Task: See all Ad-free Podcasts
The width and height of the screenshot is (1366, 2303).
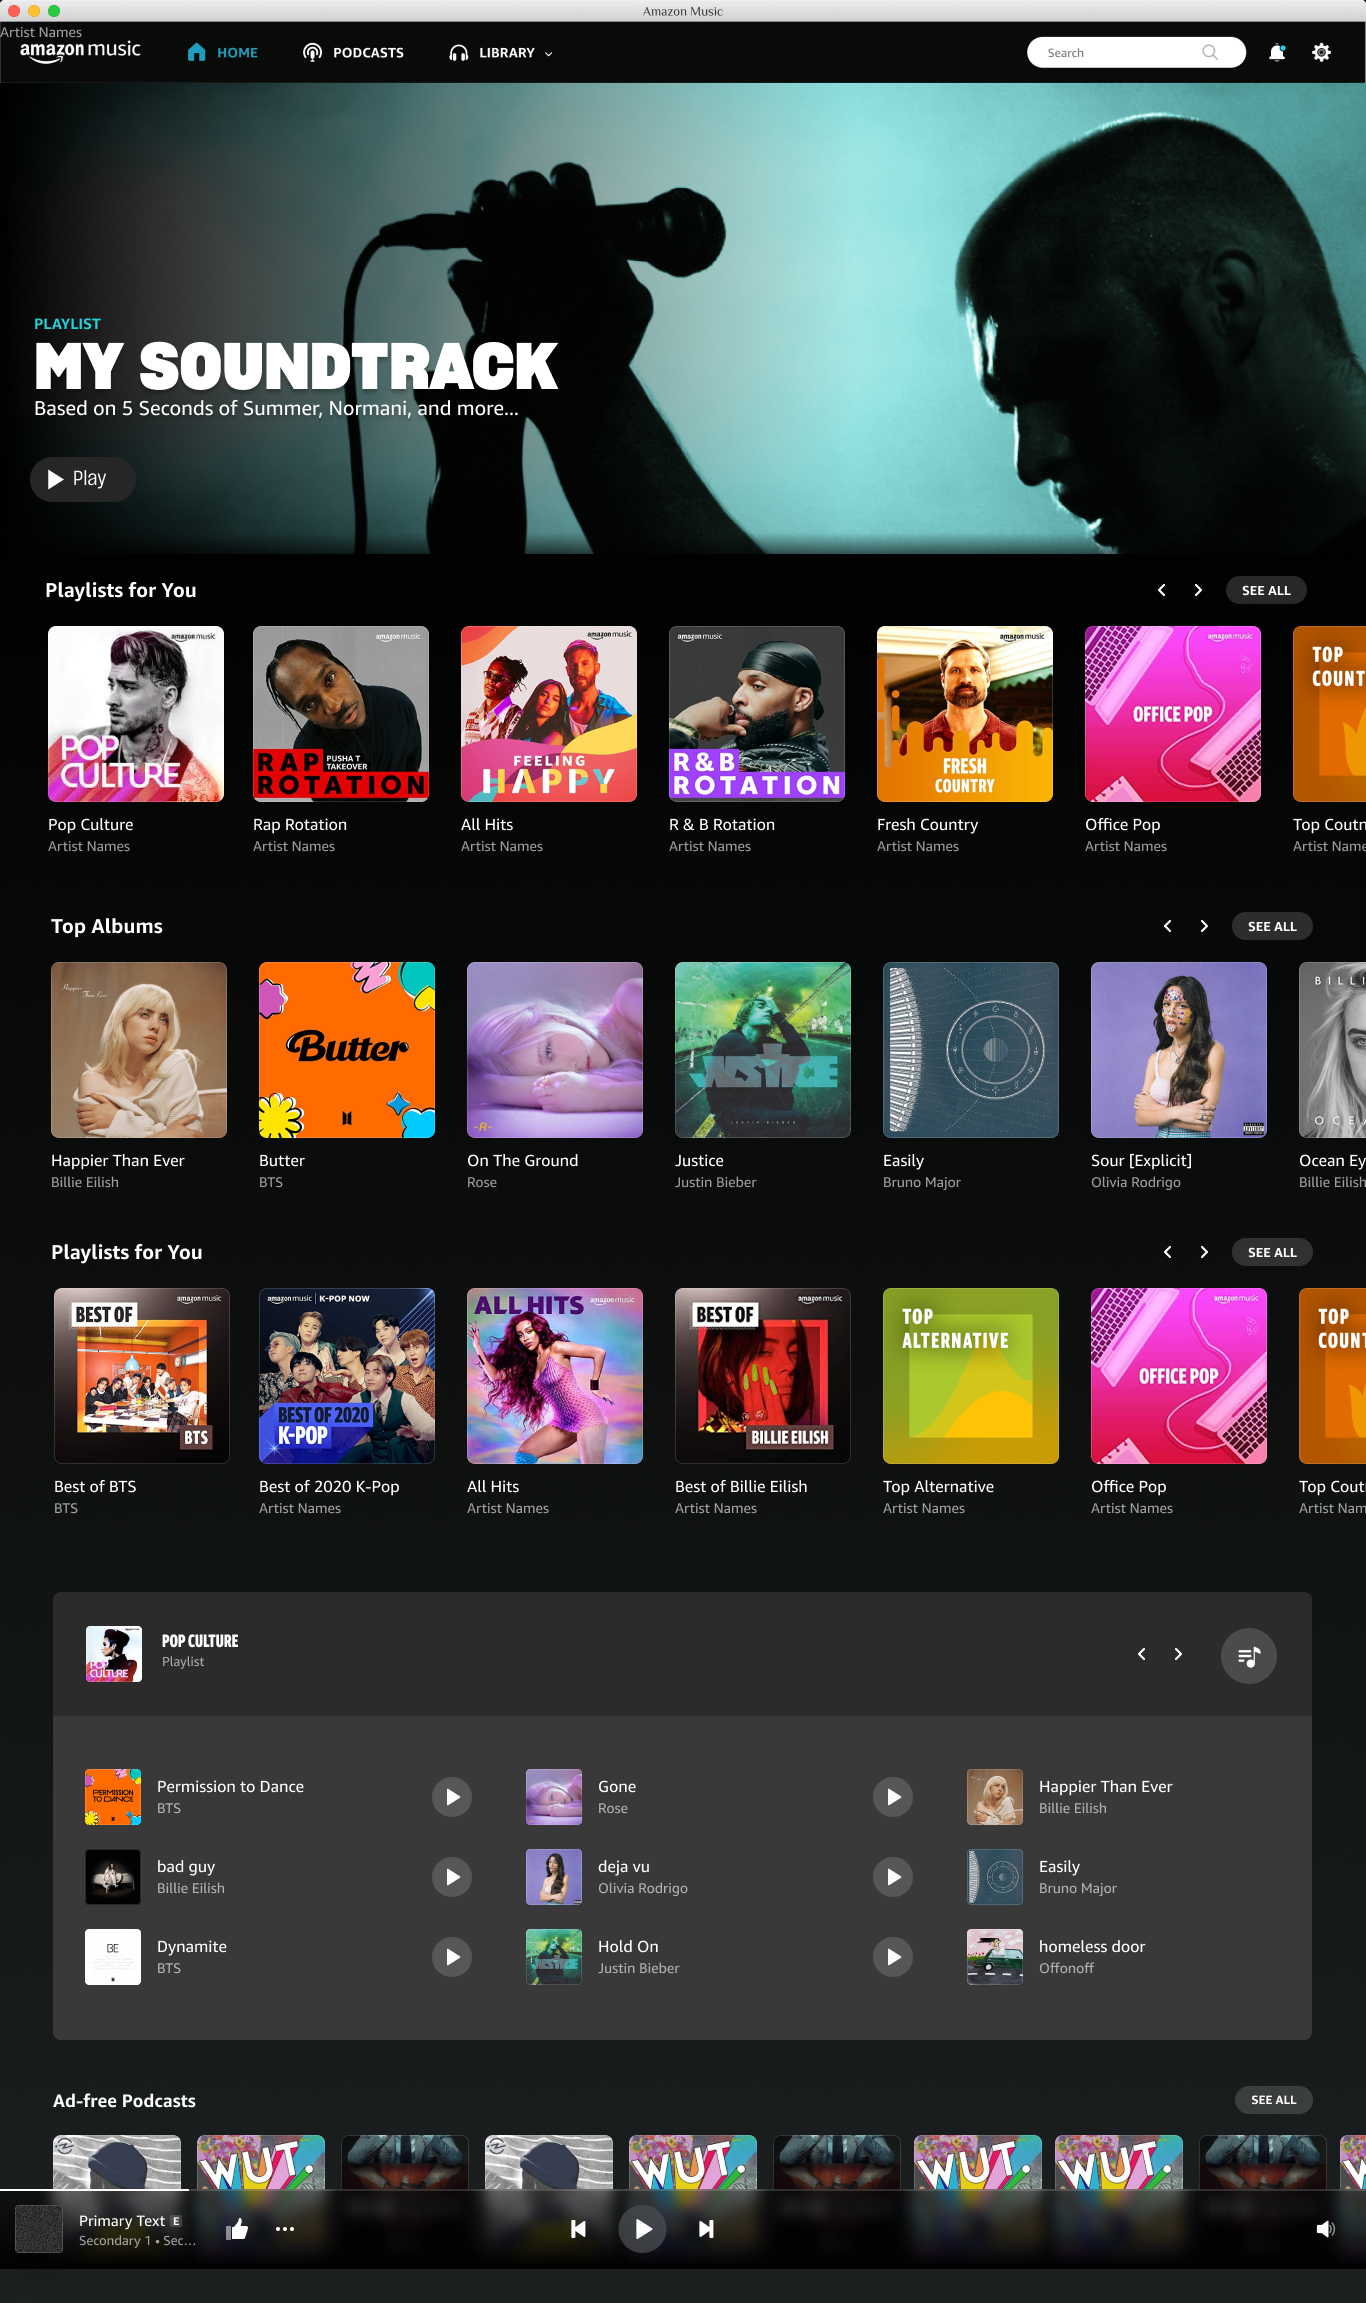Action: (x=1273, y=2100)
